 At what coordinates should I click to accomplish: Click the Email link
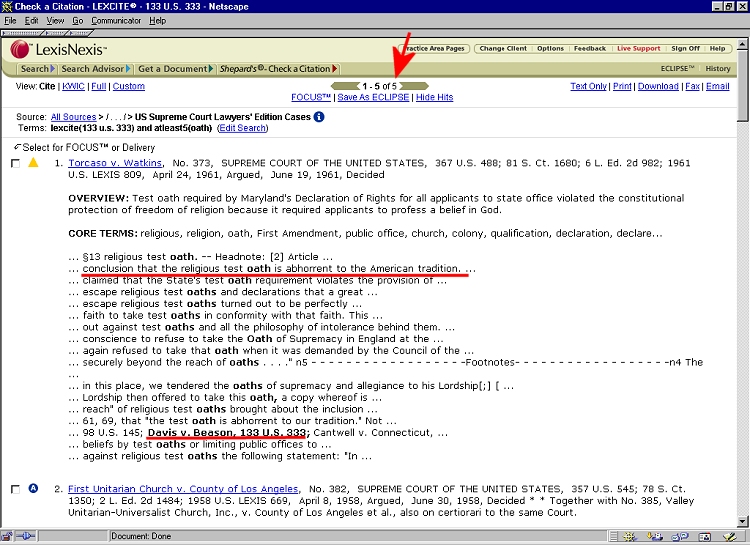coord(717,86)
